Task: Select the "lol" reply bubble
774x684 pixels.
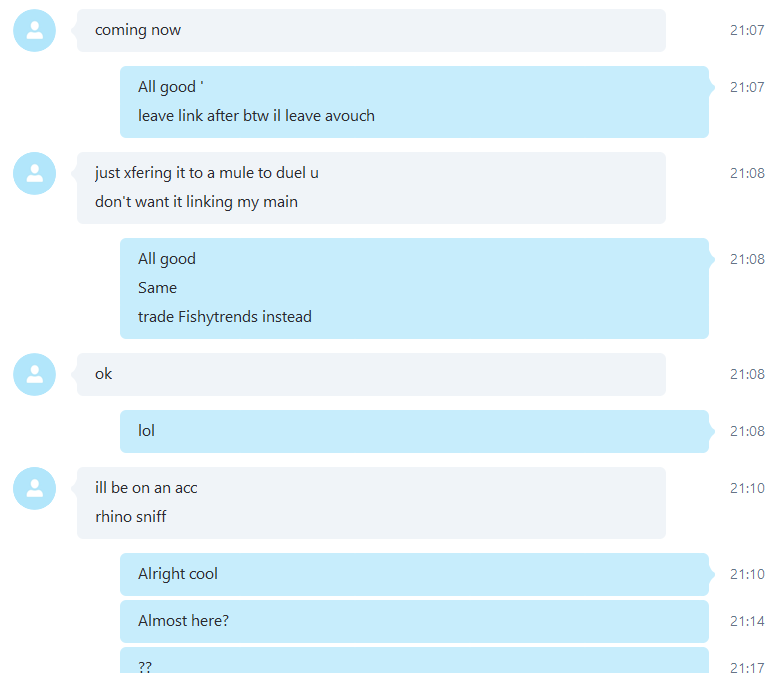Action: pyautogui.click(x=414, y=431)
